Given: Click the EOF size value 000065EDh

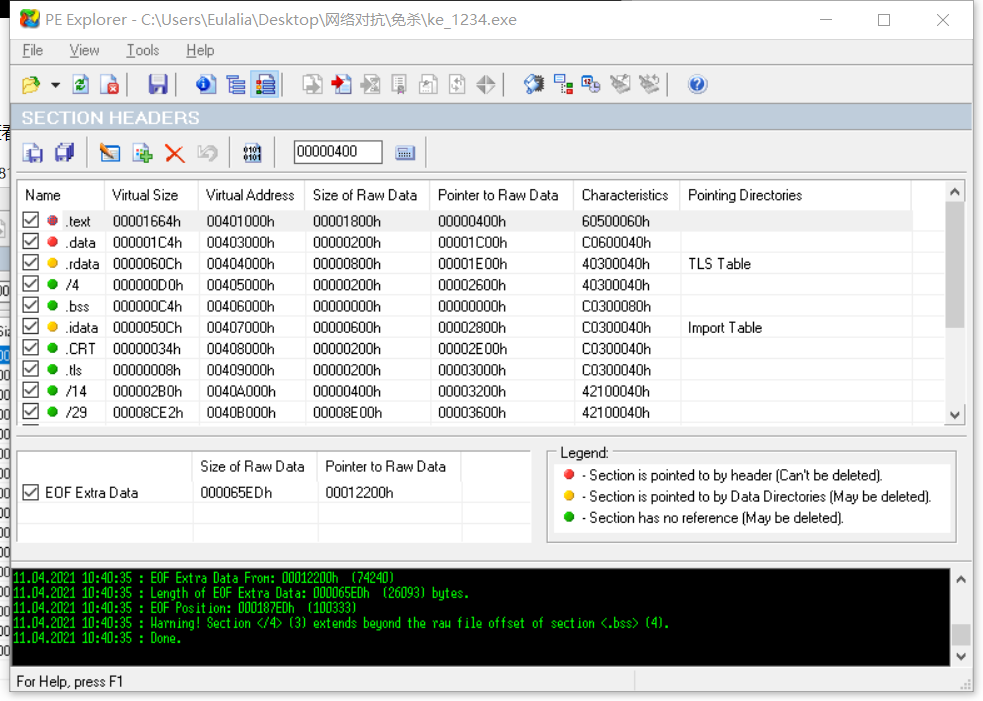Looking at the screenshot, I should point(236,493).
